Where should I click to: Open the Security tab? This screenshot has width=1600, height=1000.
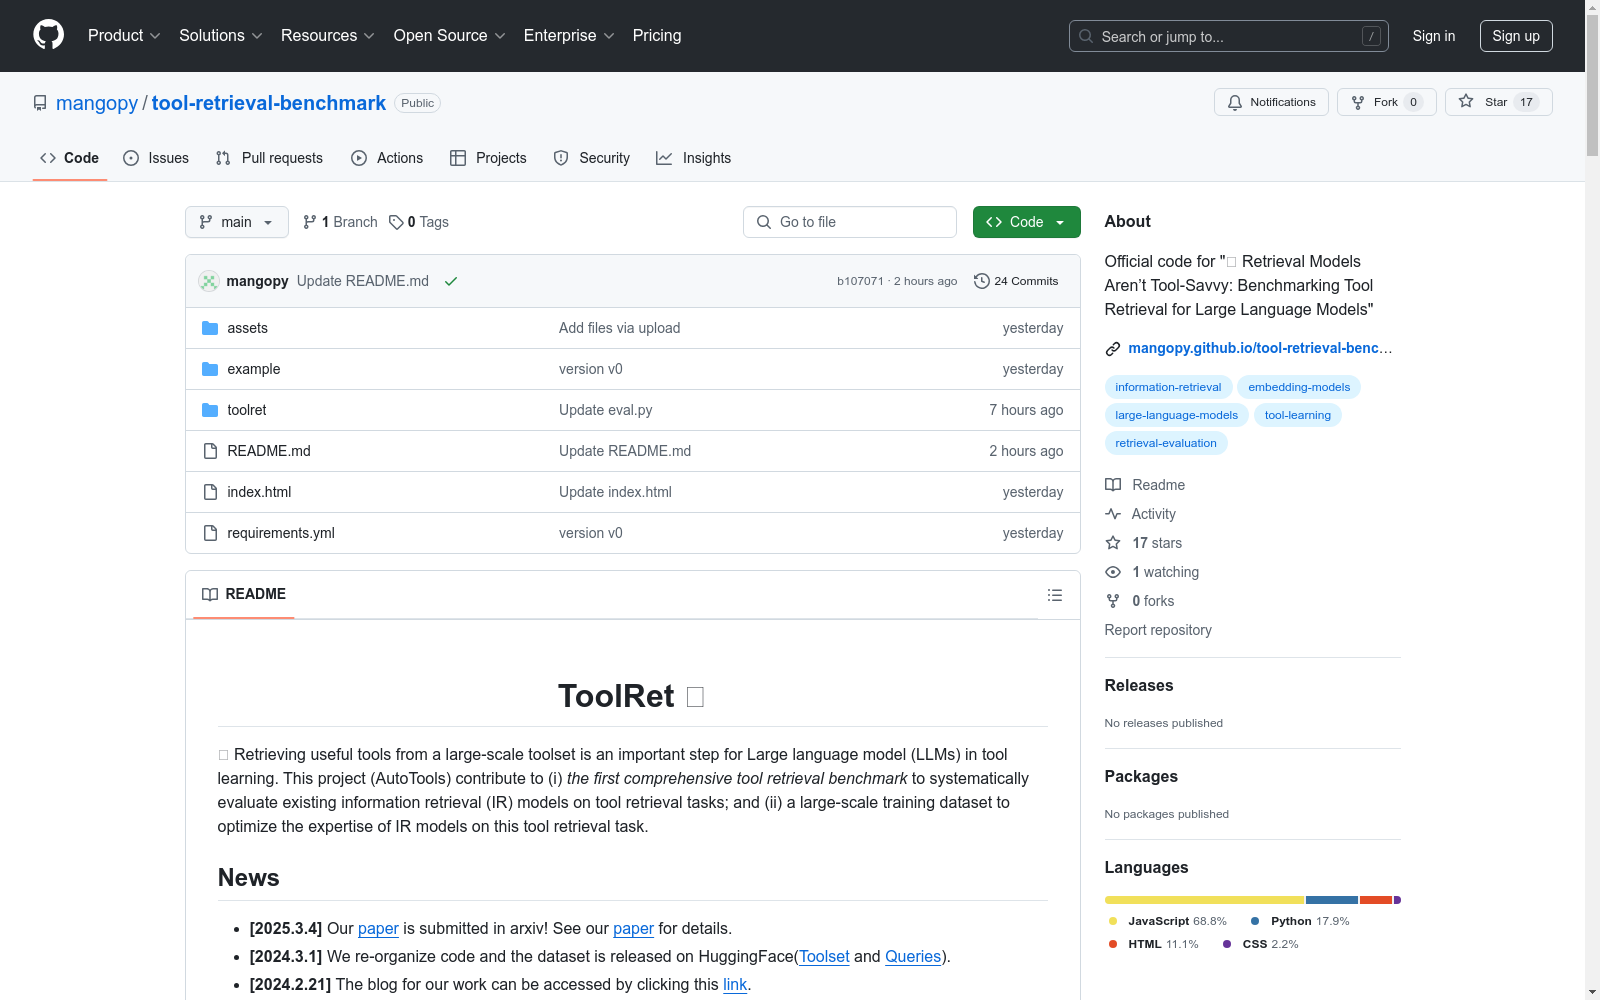592,158
